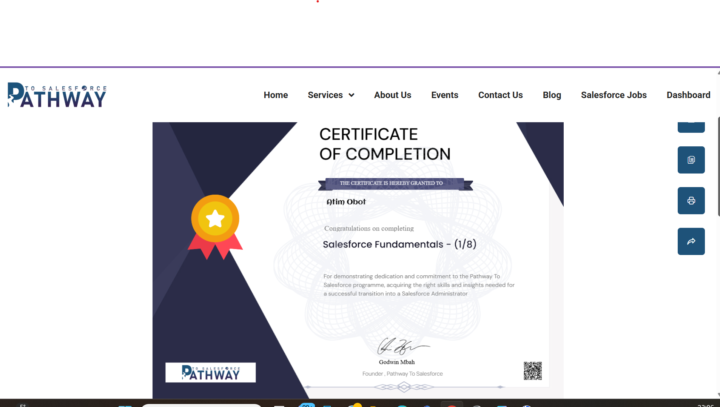The height and width of the screenshot is (407, 720).
Task: Click the Pathway logo on the certificate
Action: [210, 373]
